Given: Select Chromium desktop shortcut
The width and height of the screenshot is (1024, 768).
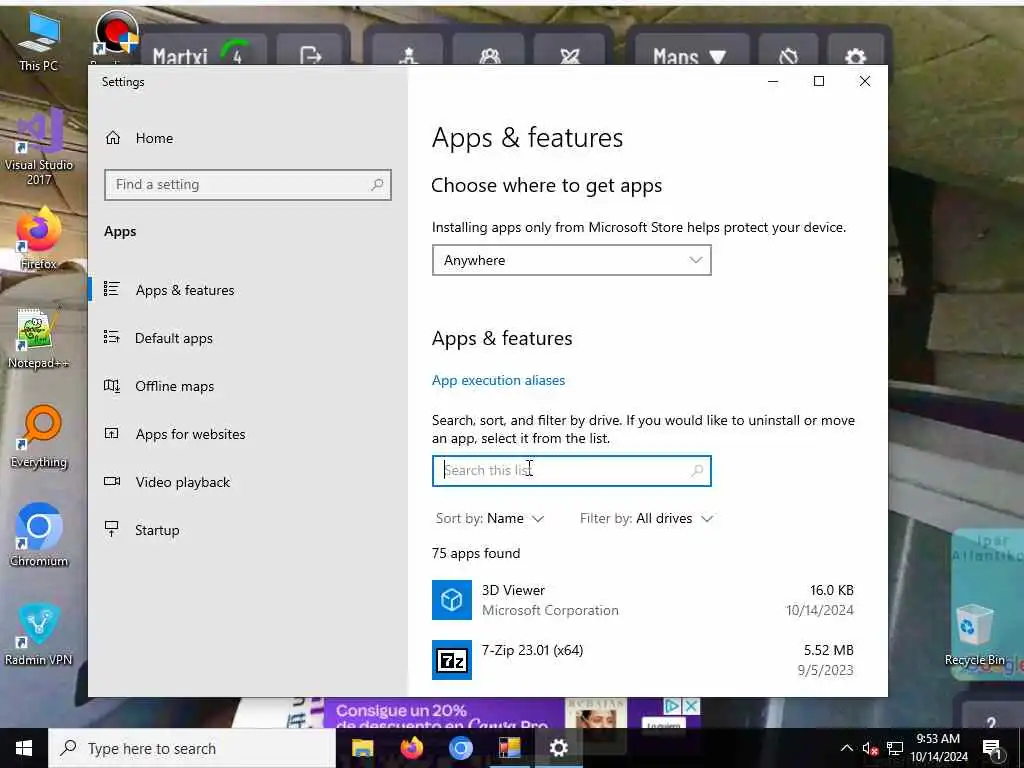Looking at the screenshot, I should (x=39, y=535).
